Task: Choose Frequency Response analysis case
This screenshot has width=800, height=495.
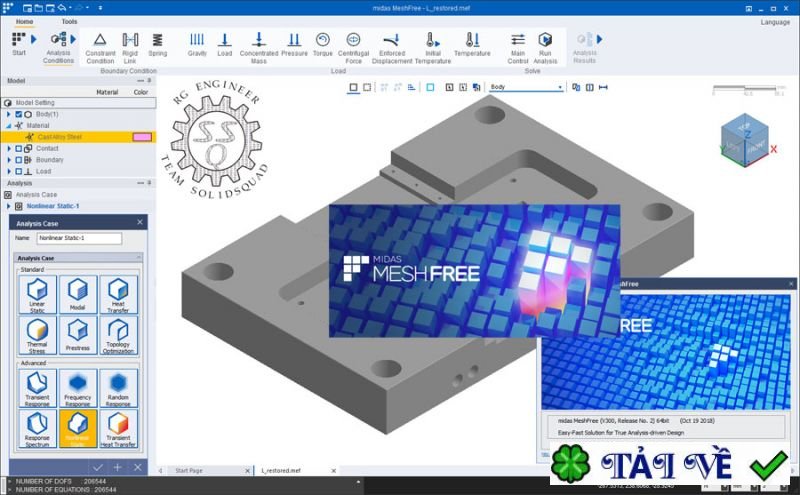Action: click(x=78, y=388)
